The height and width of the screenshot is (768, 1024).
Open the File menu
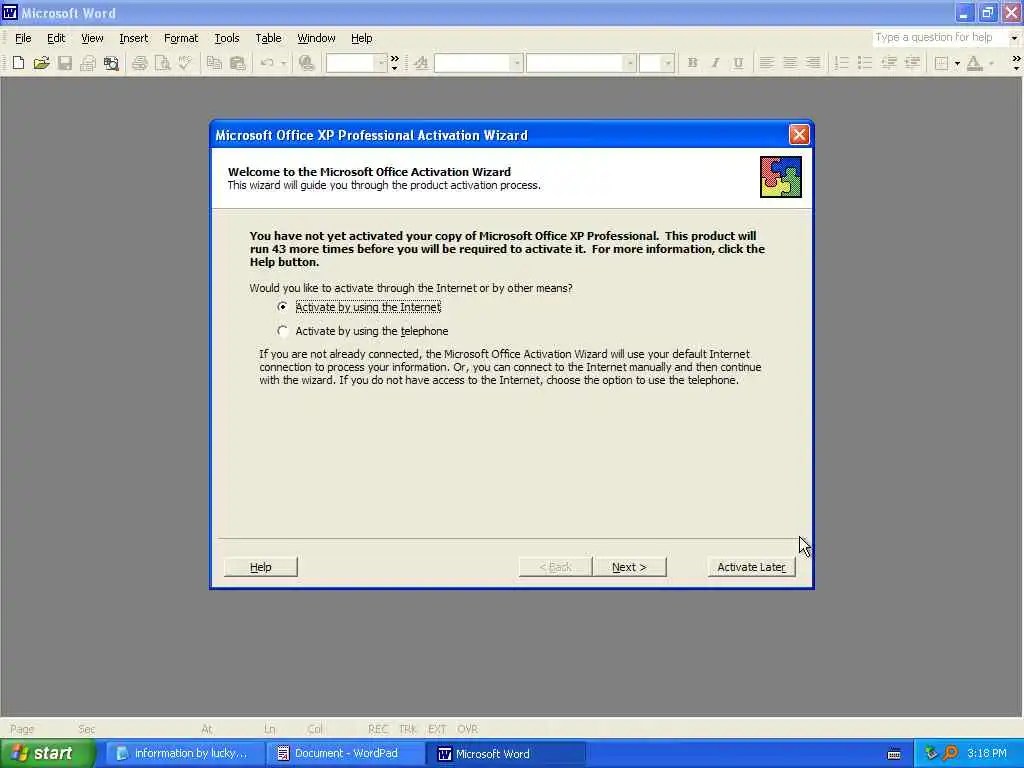(x=23, y=38)
